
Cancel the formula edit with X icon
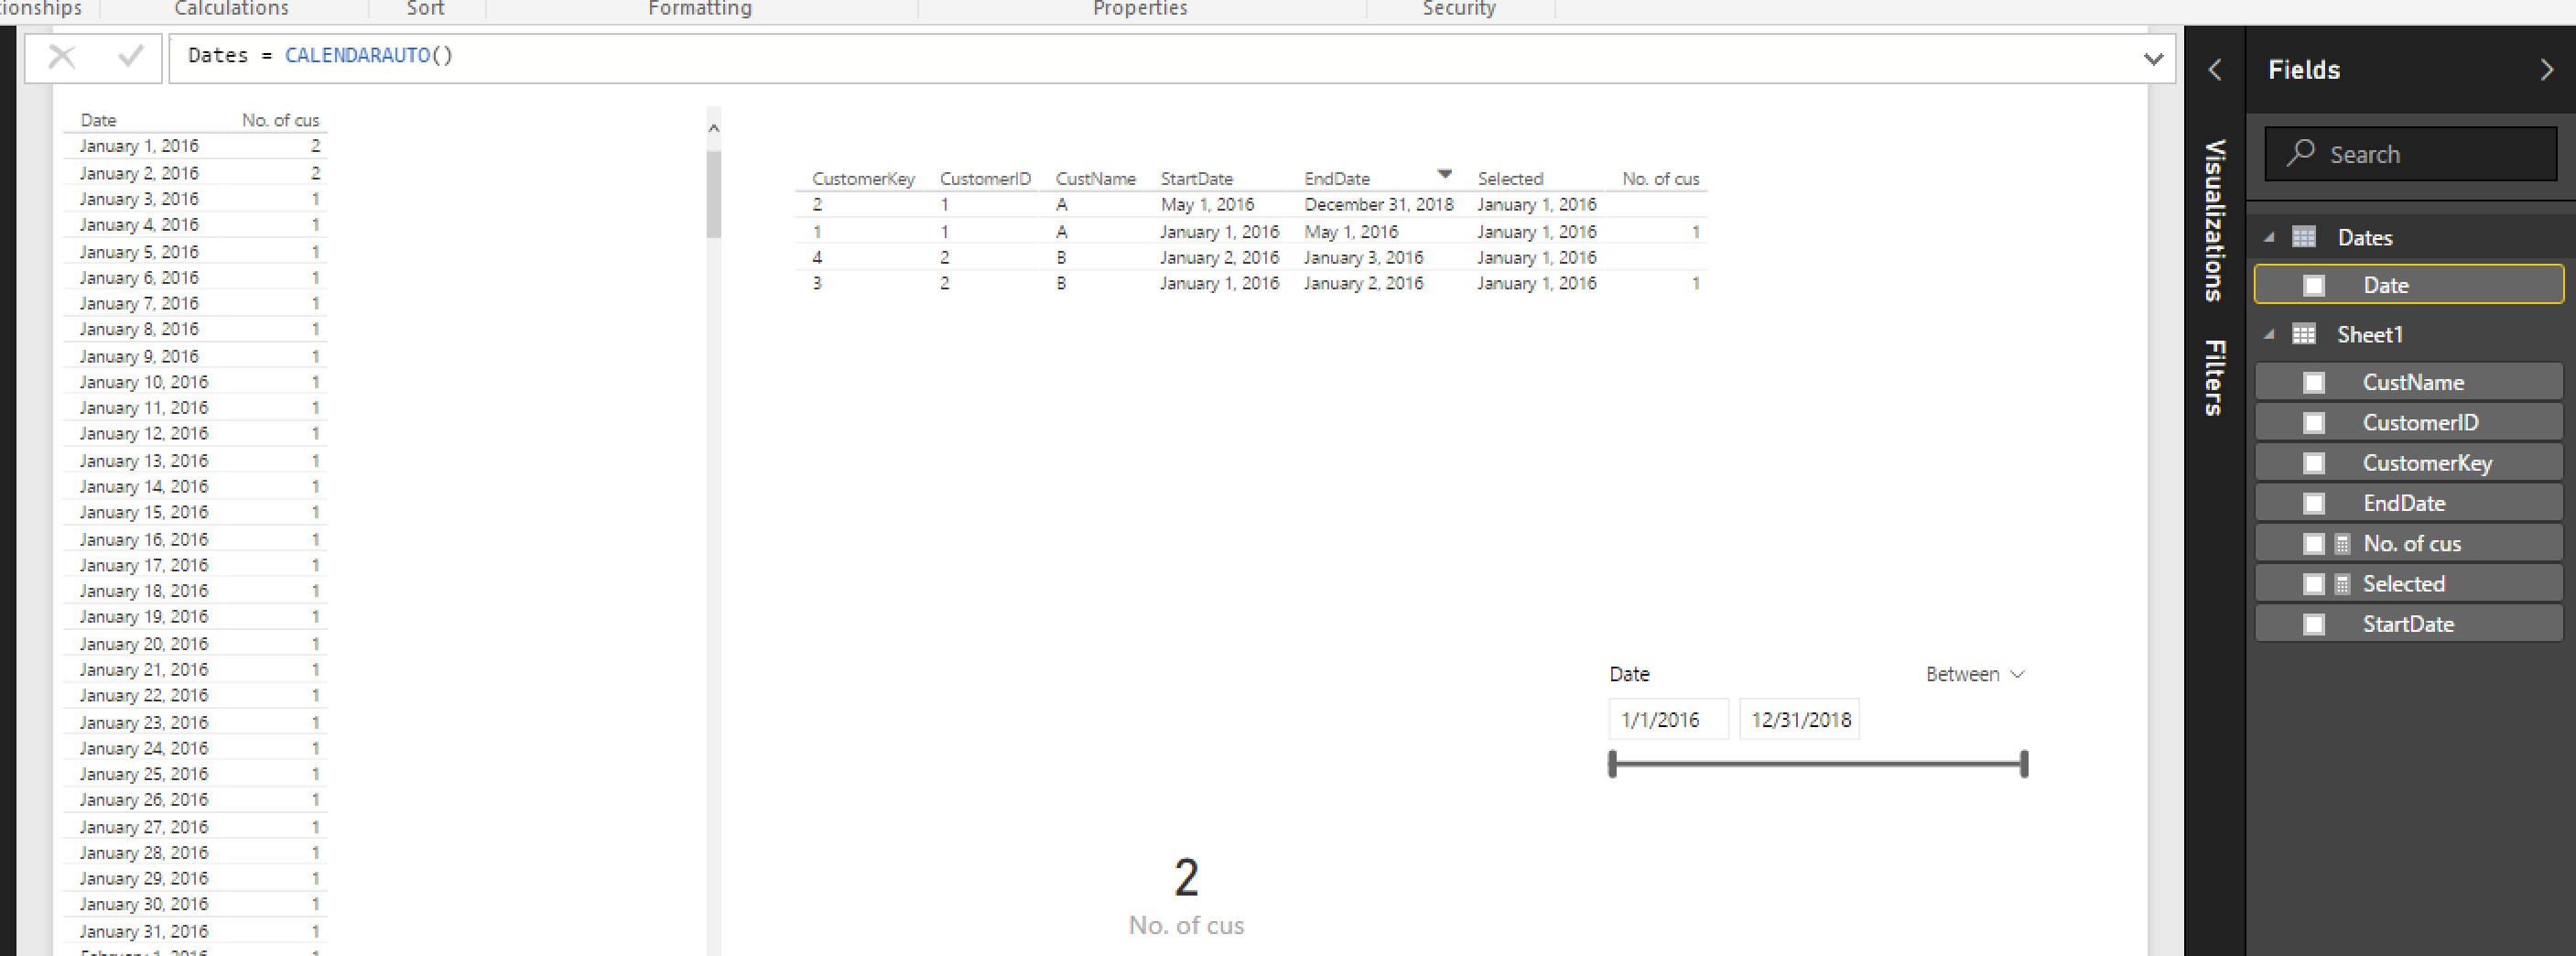[x=62, y=57]
